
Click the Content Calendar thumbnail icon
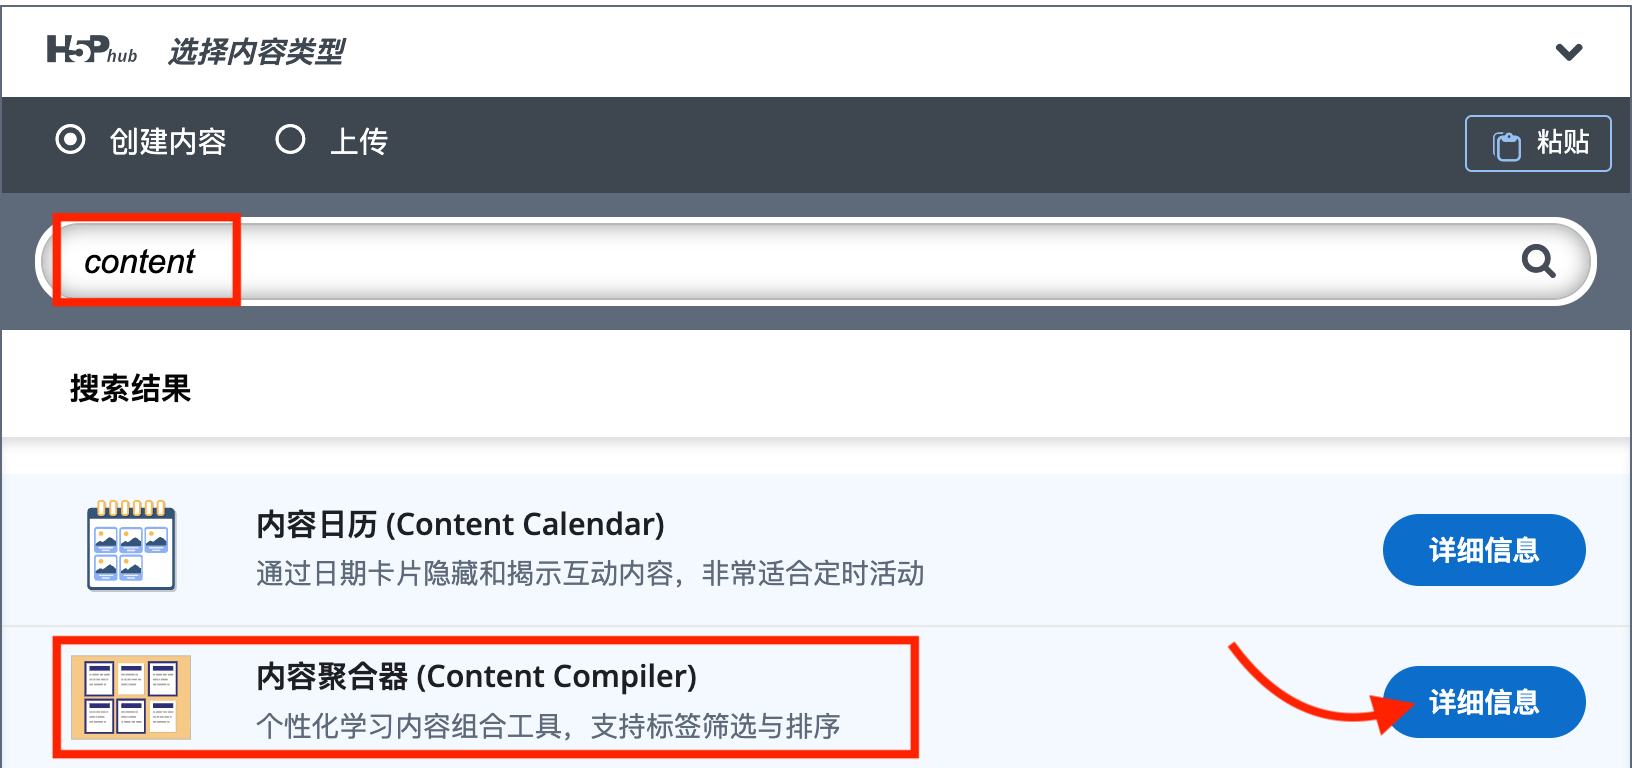(131, 546)
